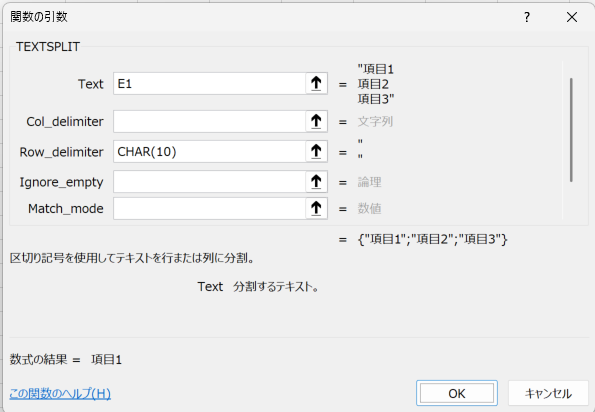Collapse dialog via Text field range selector
The height and width of the screenshot is (412, 595).
pos(316,83)
